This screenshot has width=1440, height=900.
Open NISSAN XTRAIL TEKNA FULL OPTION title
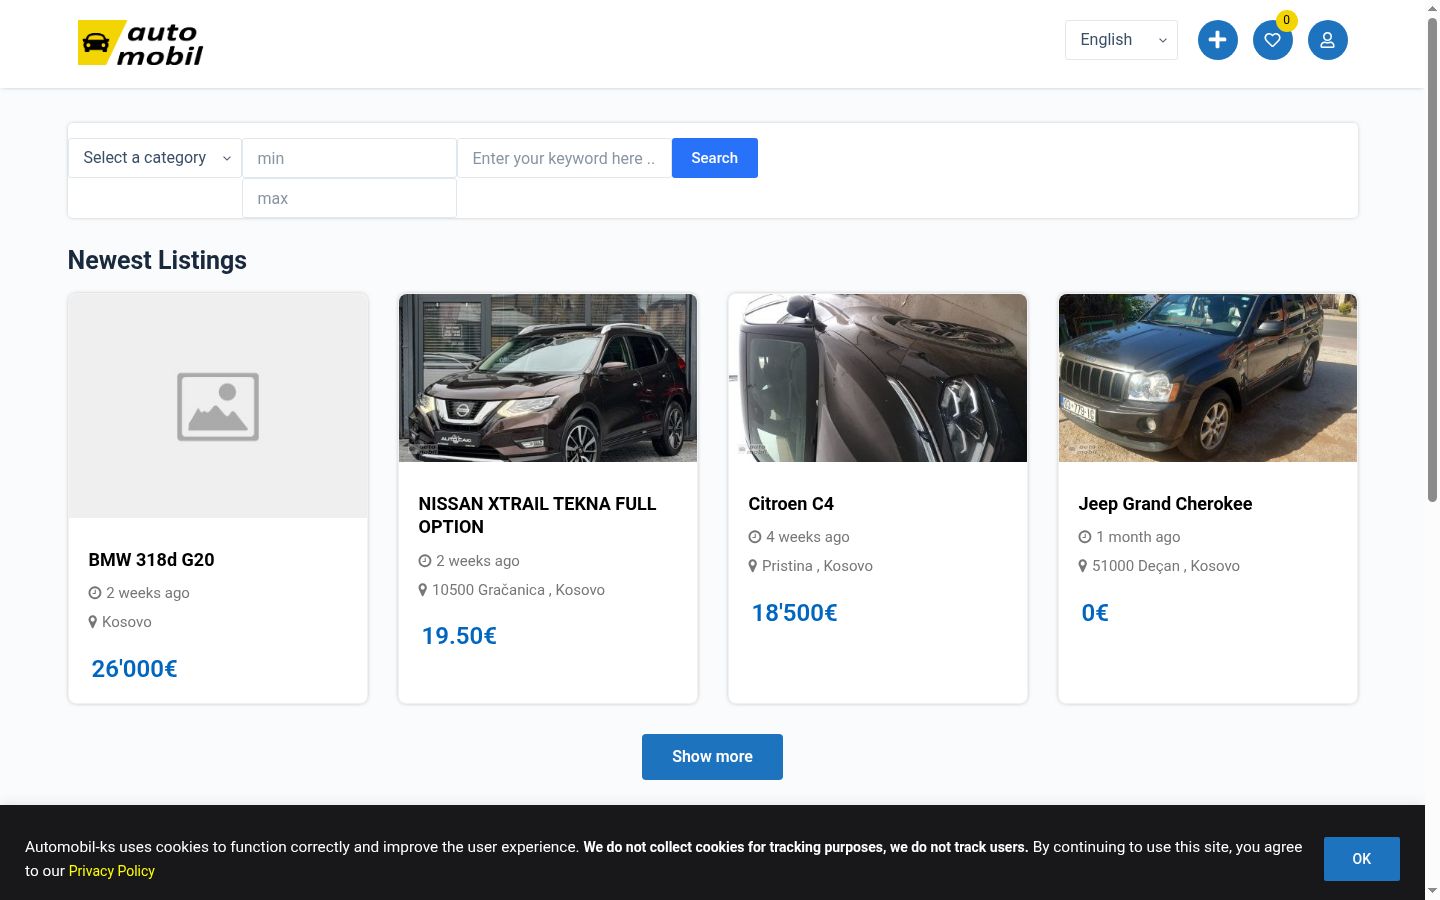[537, 515]
